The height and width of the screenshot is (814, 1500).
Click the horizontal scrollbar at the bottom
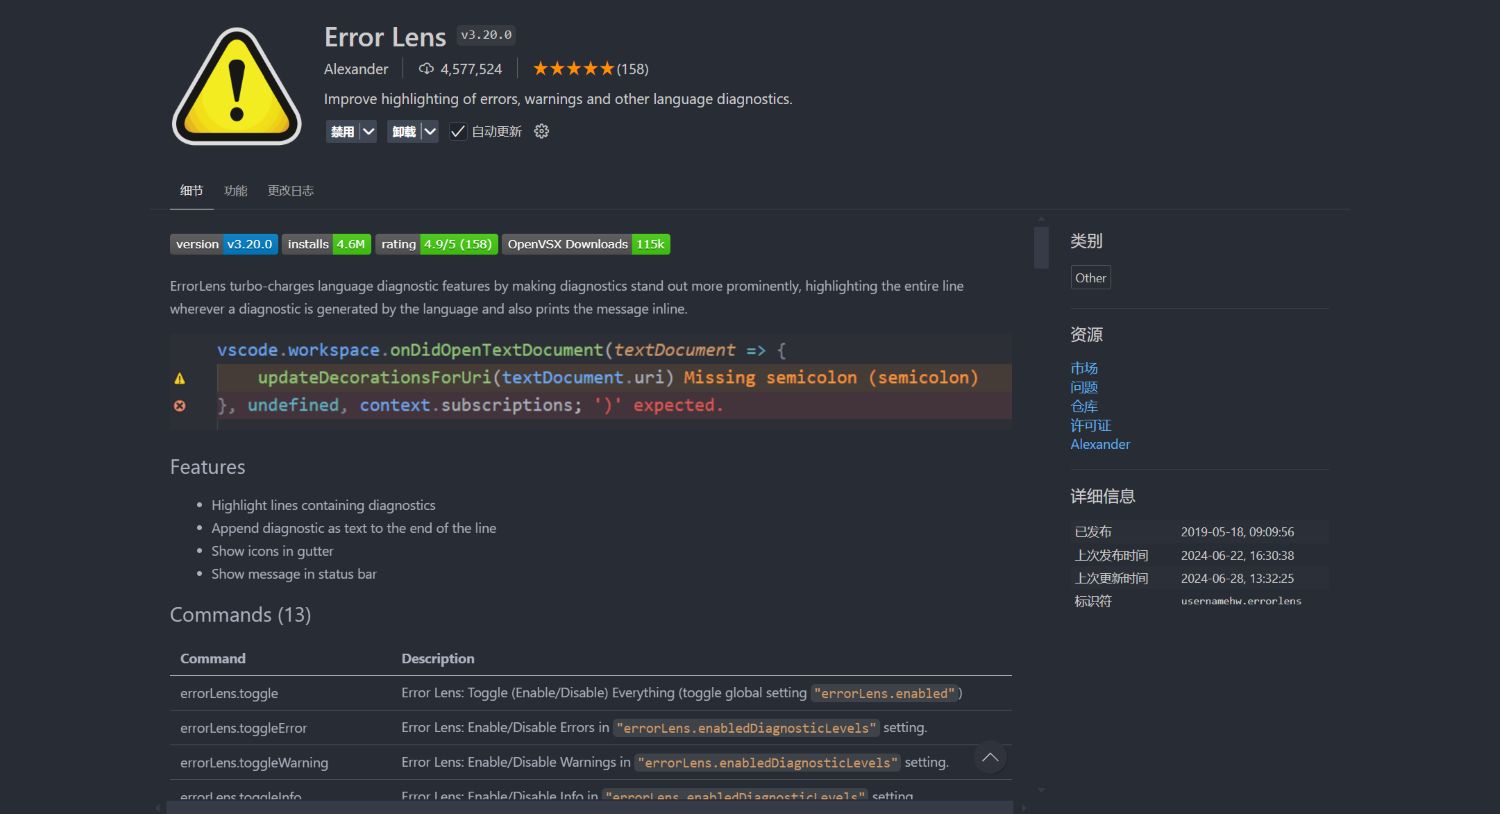pyautogui.click(x=591, y=807)
